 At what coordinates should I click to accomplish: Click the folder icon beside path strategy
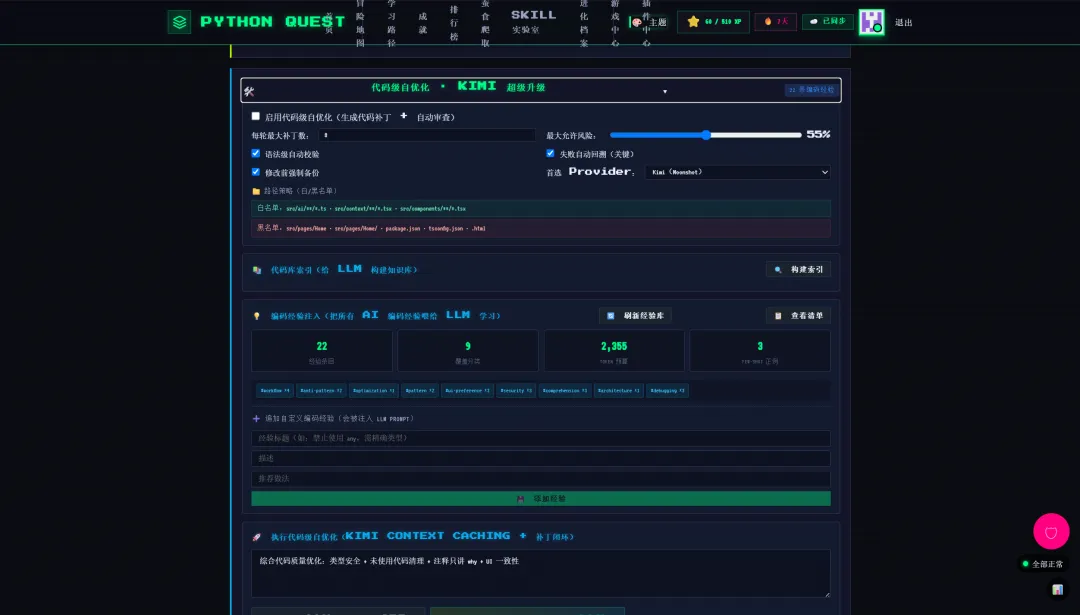pyautogui.click(x=256, y=191)
